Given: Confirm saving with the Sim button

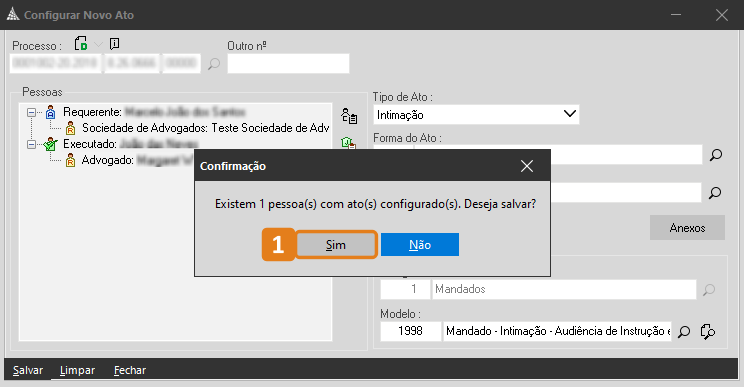Looking at the screenshot, I should [336, 245].
